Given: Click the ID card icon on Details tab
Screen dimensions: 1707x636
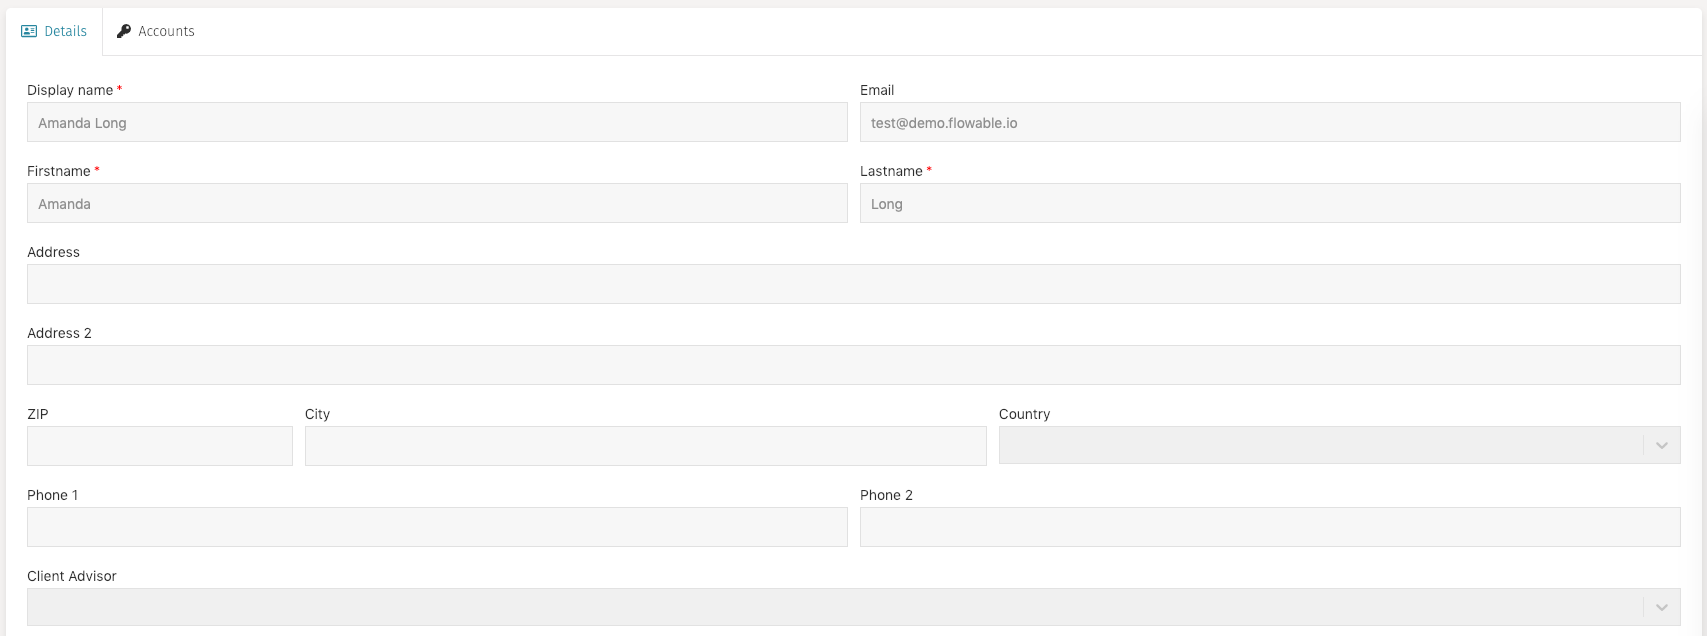Looking at the screenshot, I should click(x=28, y=31).
